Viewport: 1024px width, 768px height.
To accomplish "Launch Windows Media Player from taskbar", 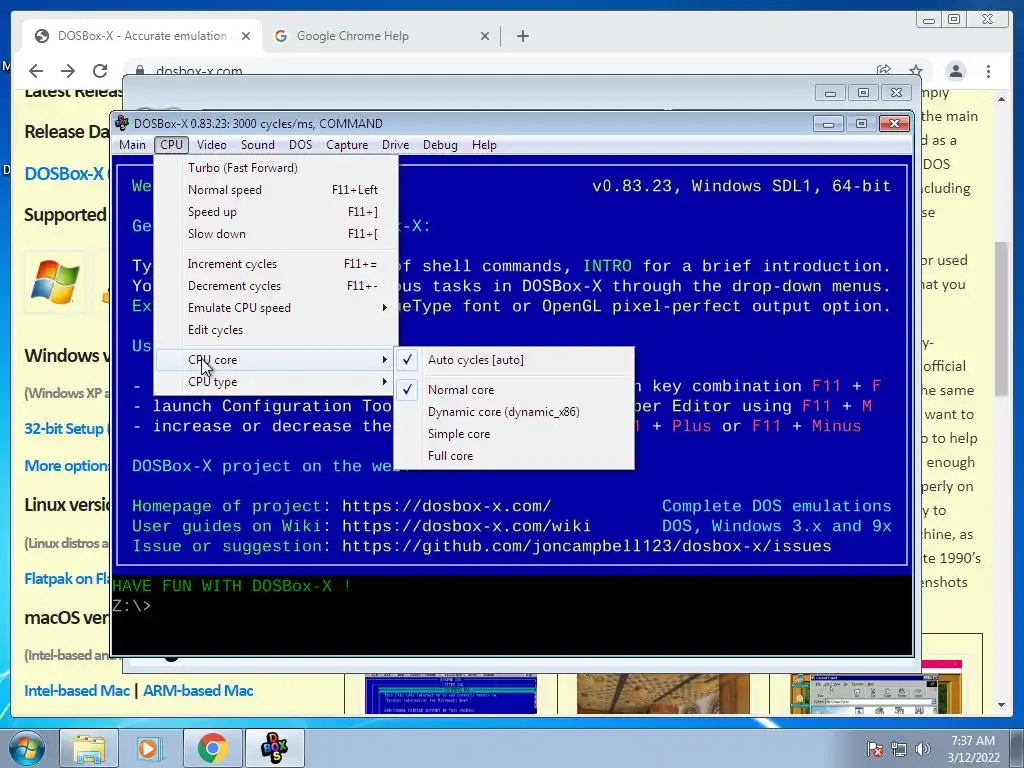I will (x=150, y=748).
